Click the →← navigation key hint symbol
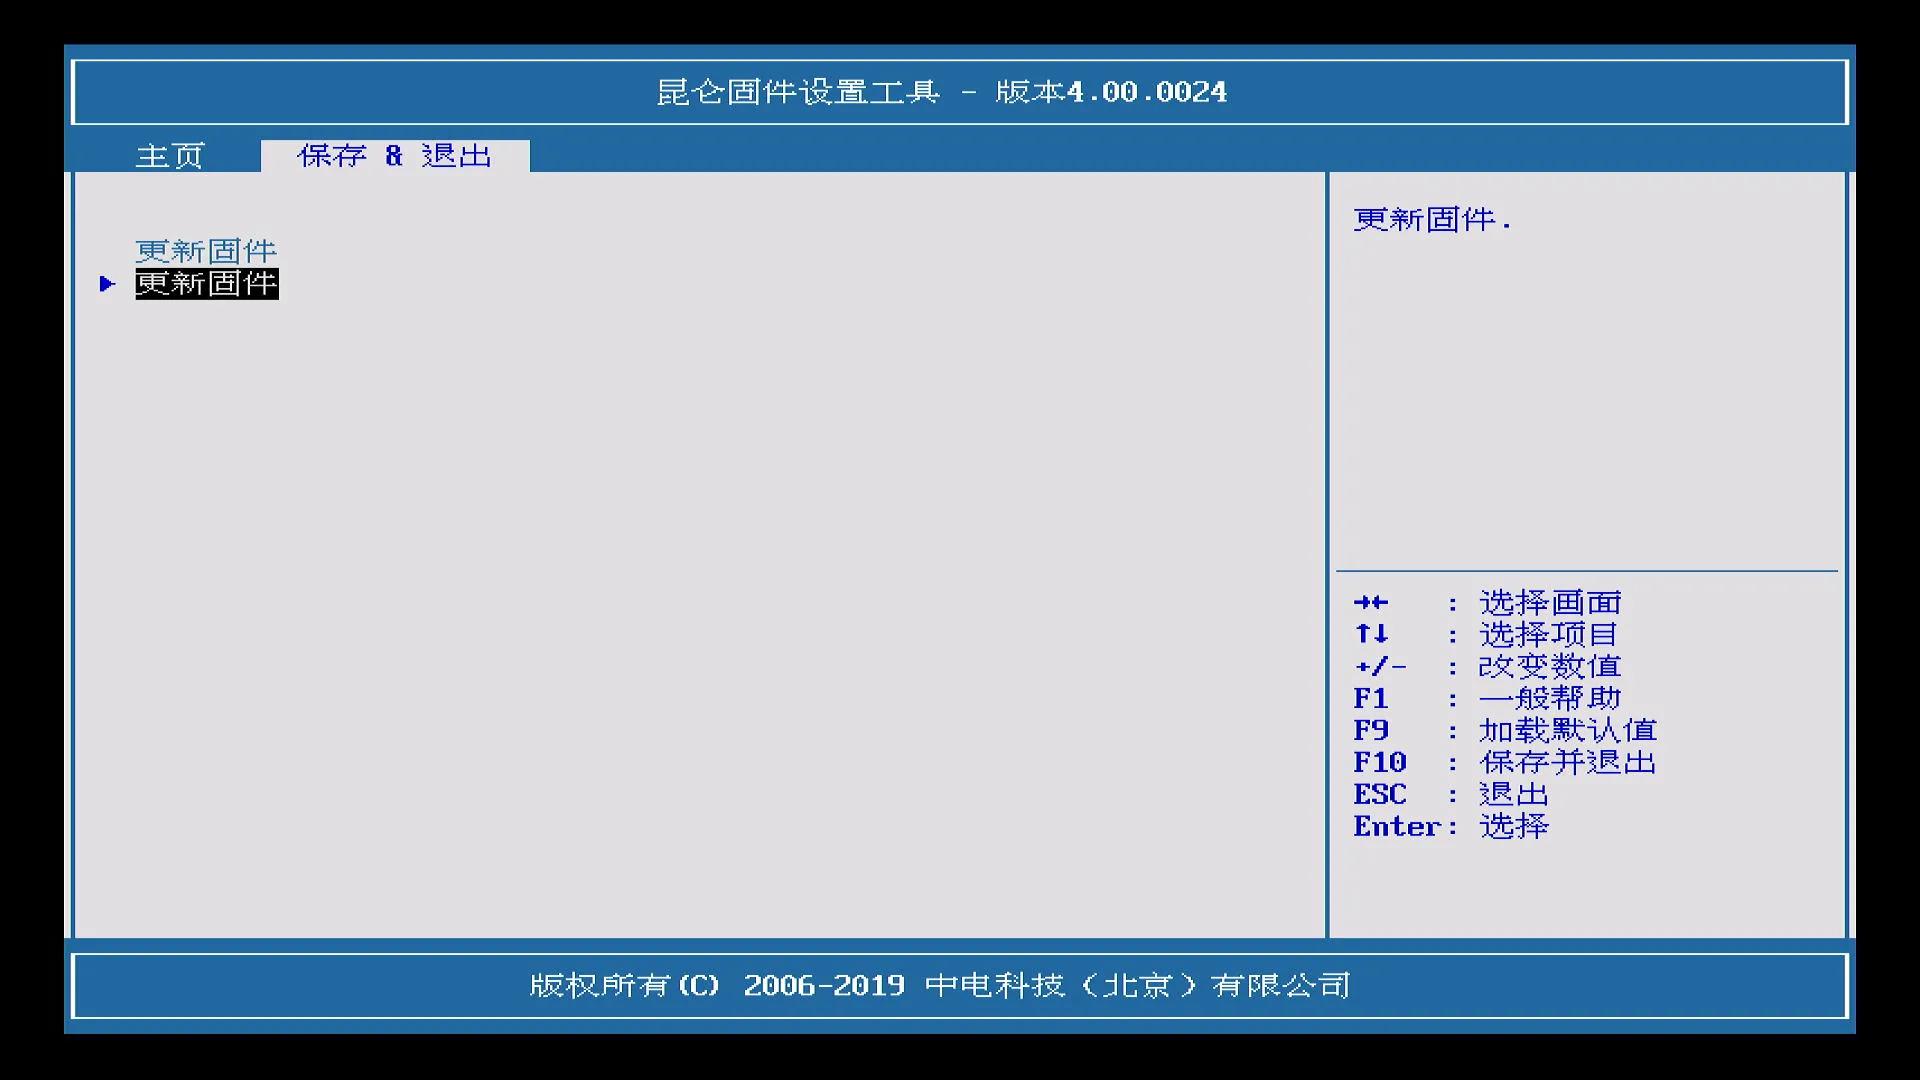Viewport: 1920px width, 1080px height. click(x=1371, y=602)
